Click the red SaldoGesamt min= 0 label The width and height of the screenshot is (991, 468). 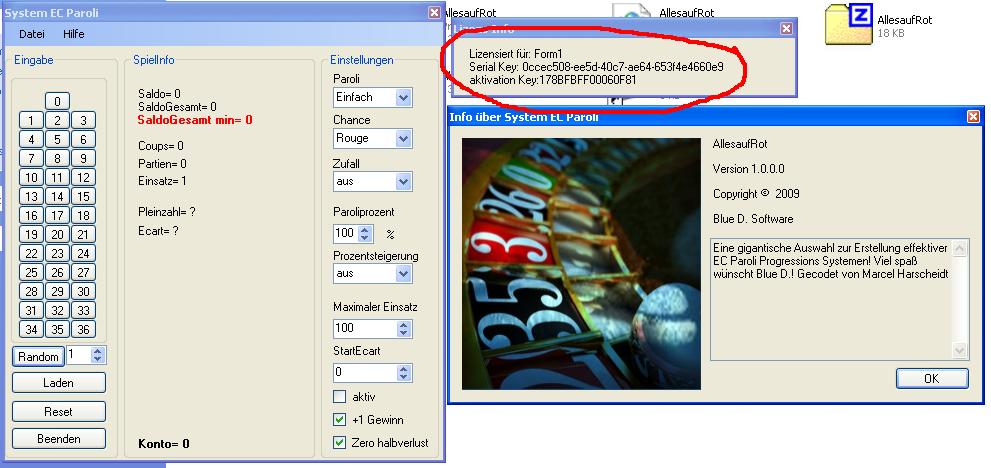tap(195, 120)
